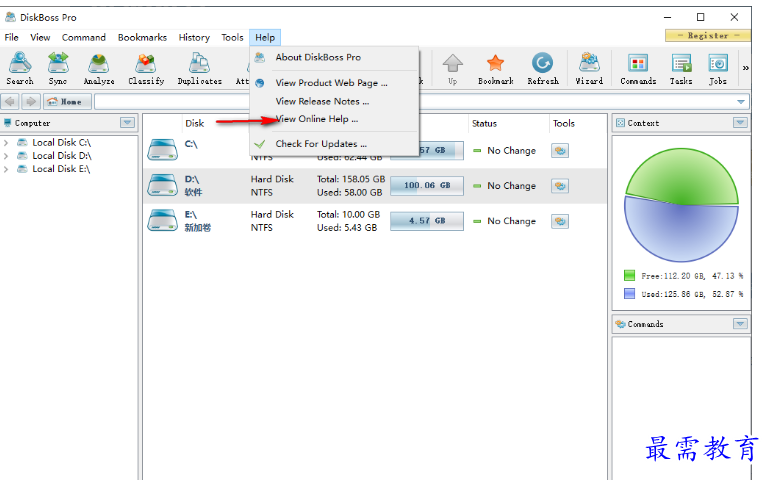Open the Tasks toolbar icon
The height and width of the screenshot is (480, 767).
point(681,69)
